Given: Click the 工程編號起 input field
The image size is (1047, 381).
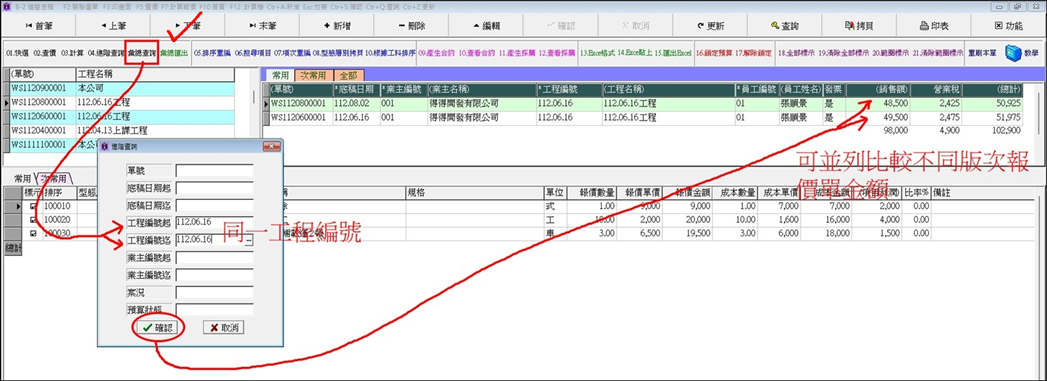Looking at the screenshot, I should click(x=214, y=223).
